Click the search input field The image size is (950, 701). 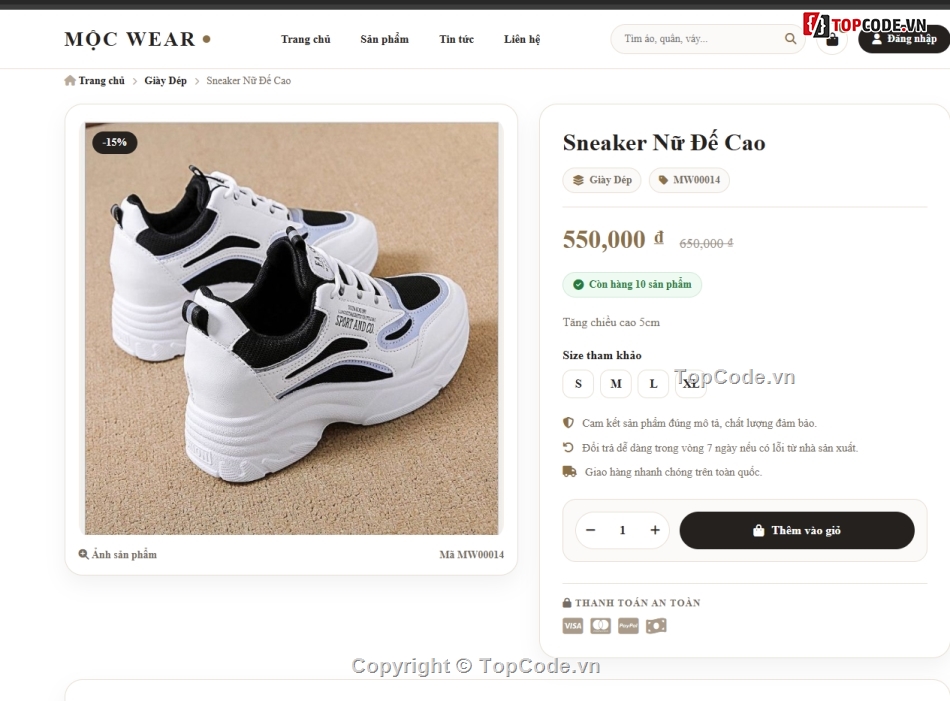coord(700,39)
